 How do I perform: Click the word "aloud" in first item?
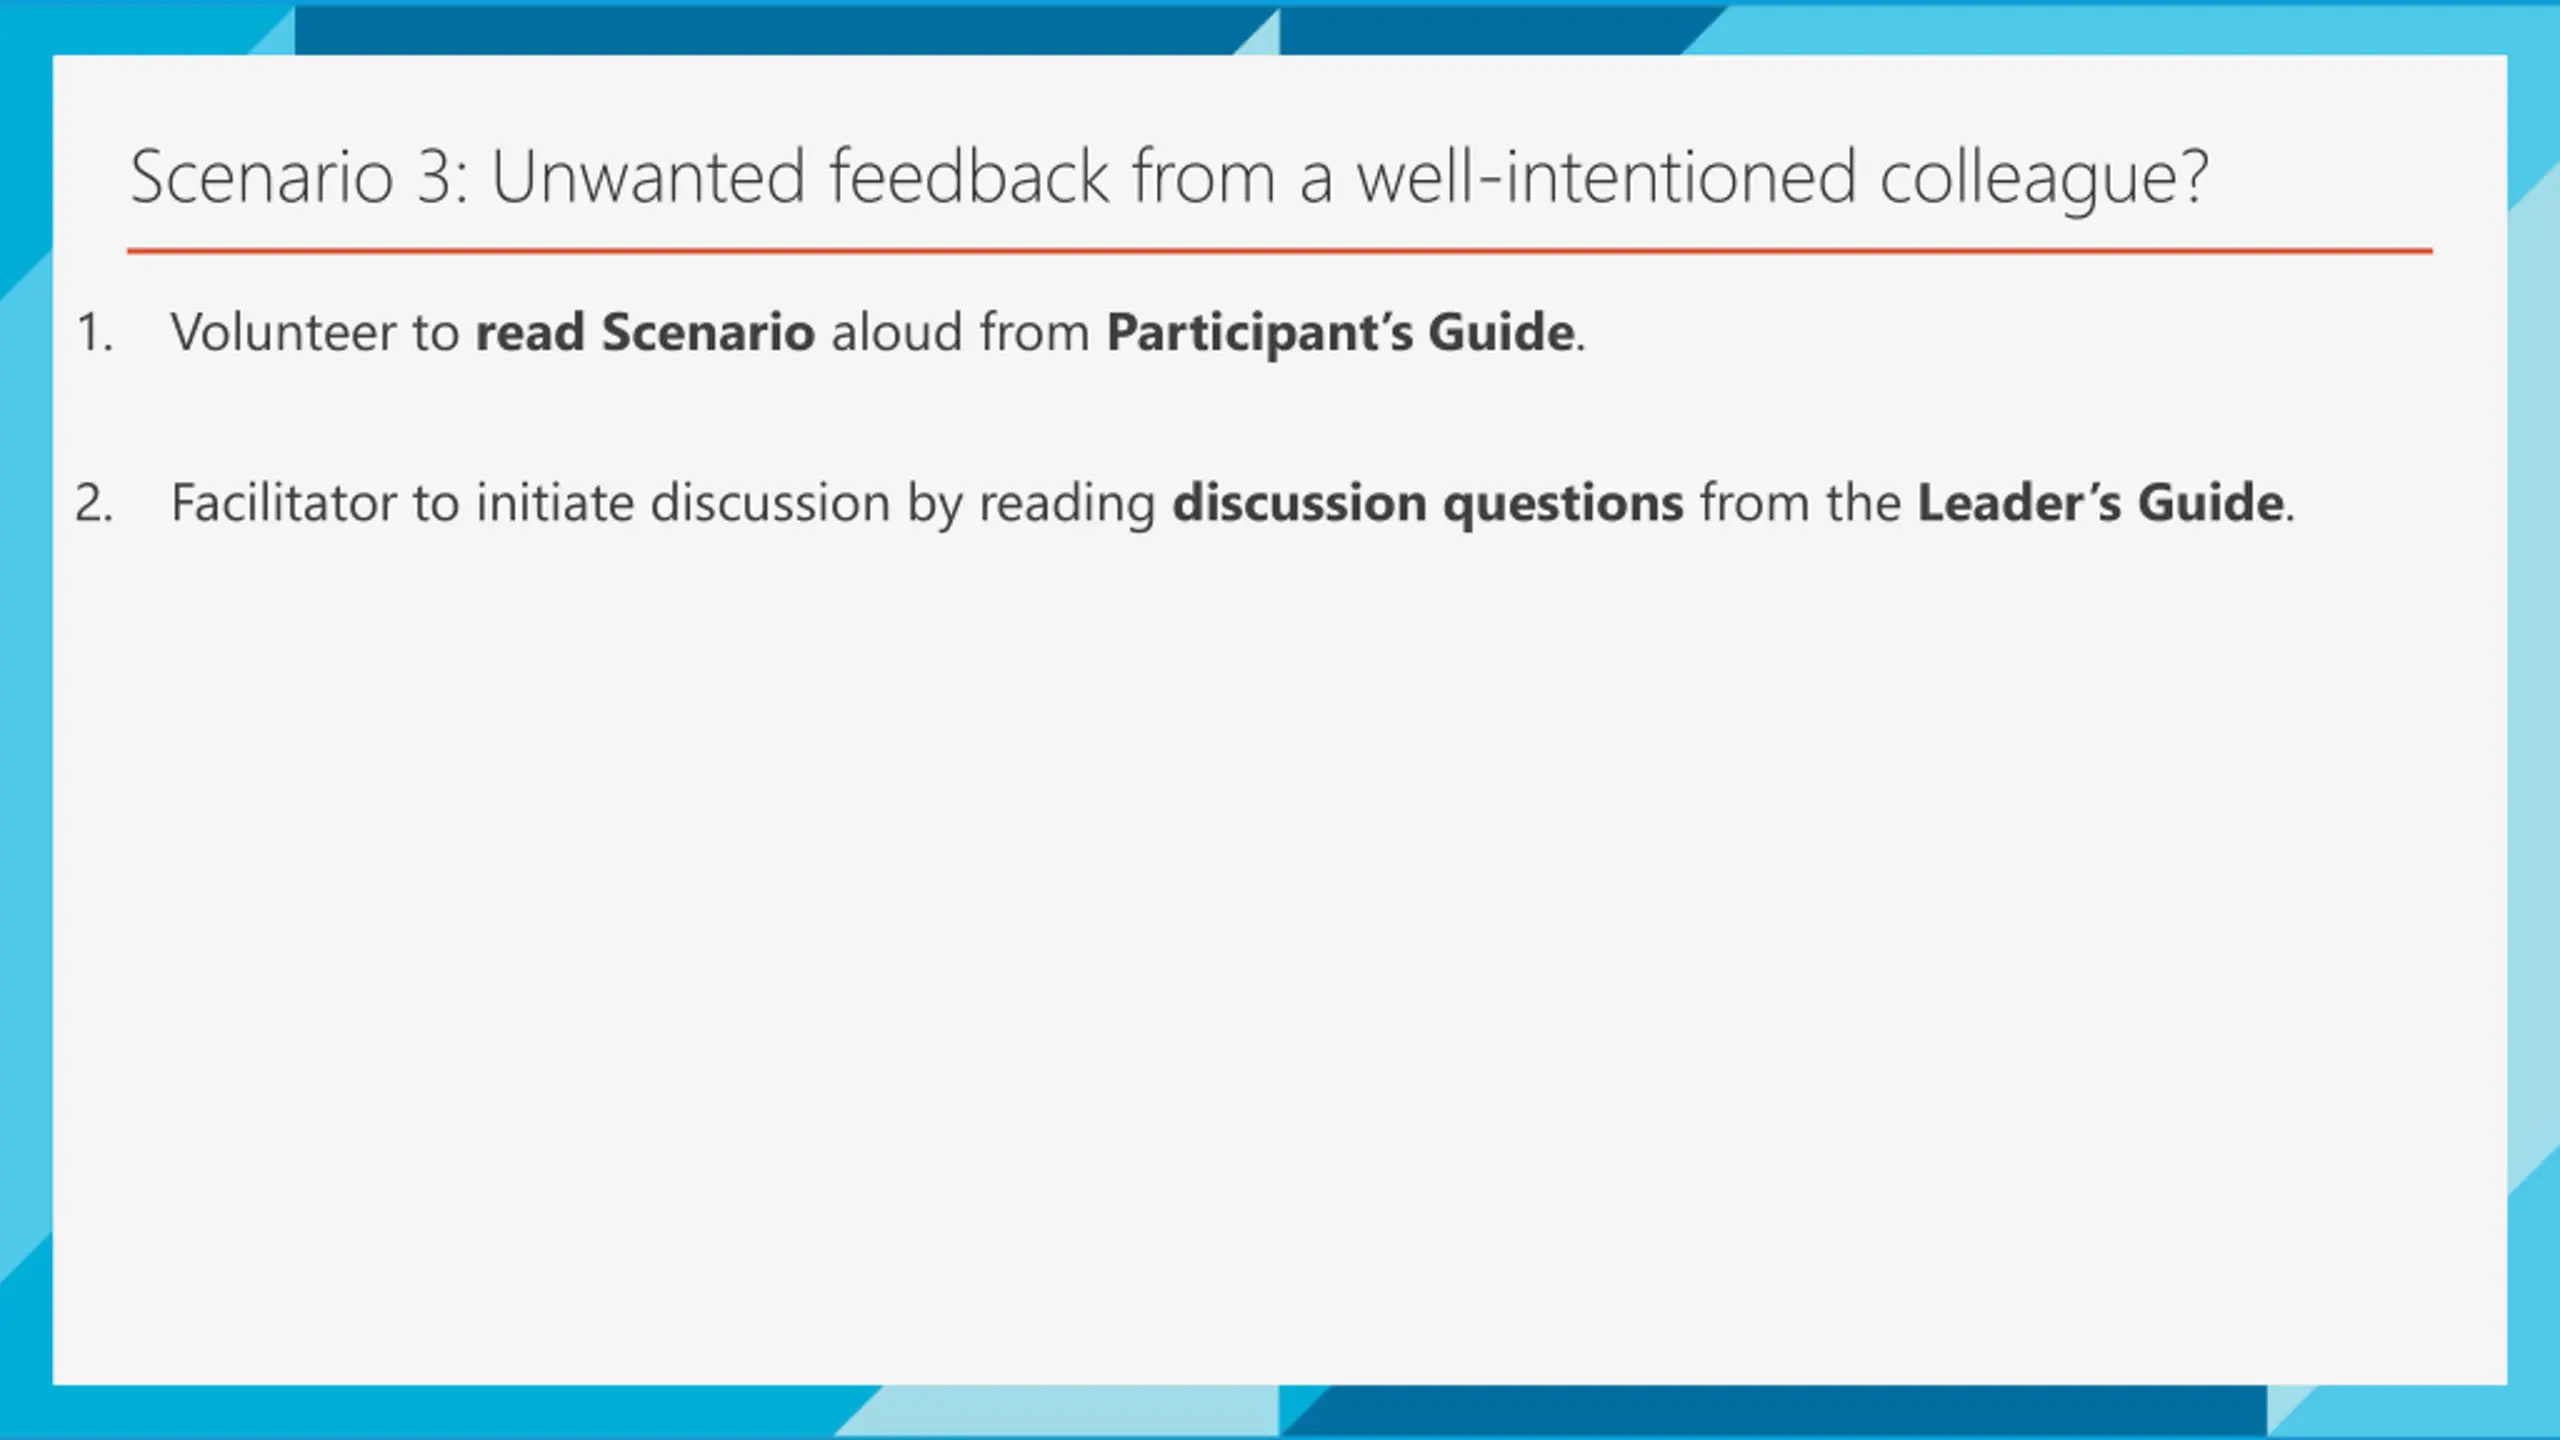(896, 332)
